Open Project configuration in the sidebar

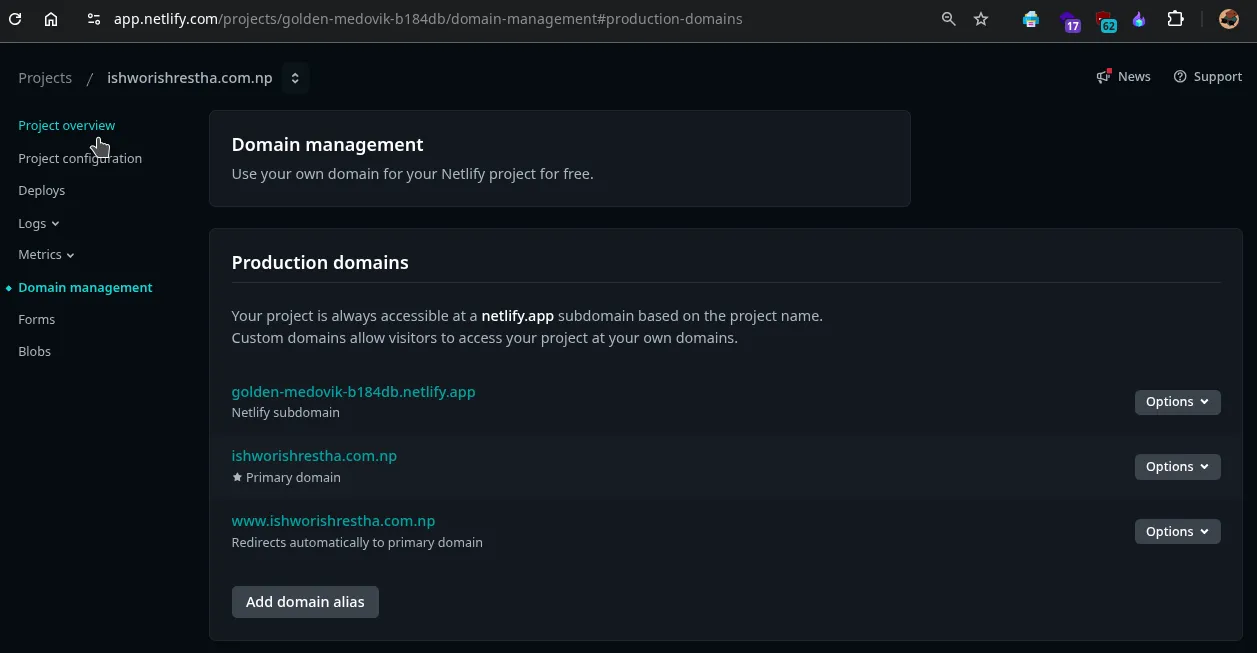coord(80,159)
